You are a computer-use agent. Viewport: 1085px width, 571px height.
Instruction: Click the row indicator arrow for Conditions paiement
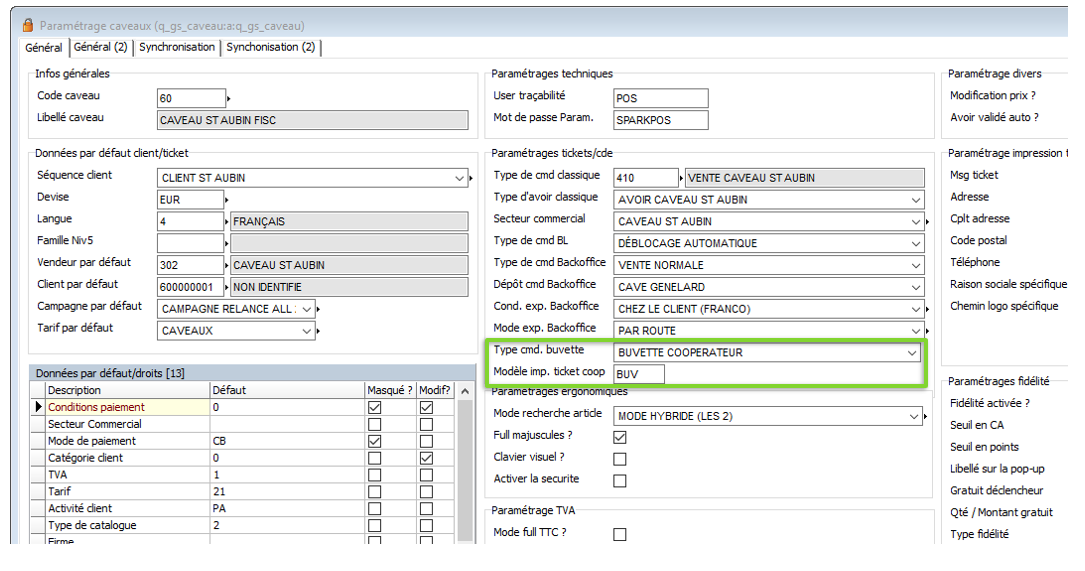click(39, 408)
